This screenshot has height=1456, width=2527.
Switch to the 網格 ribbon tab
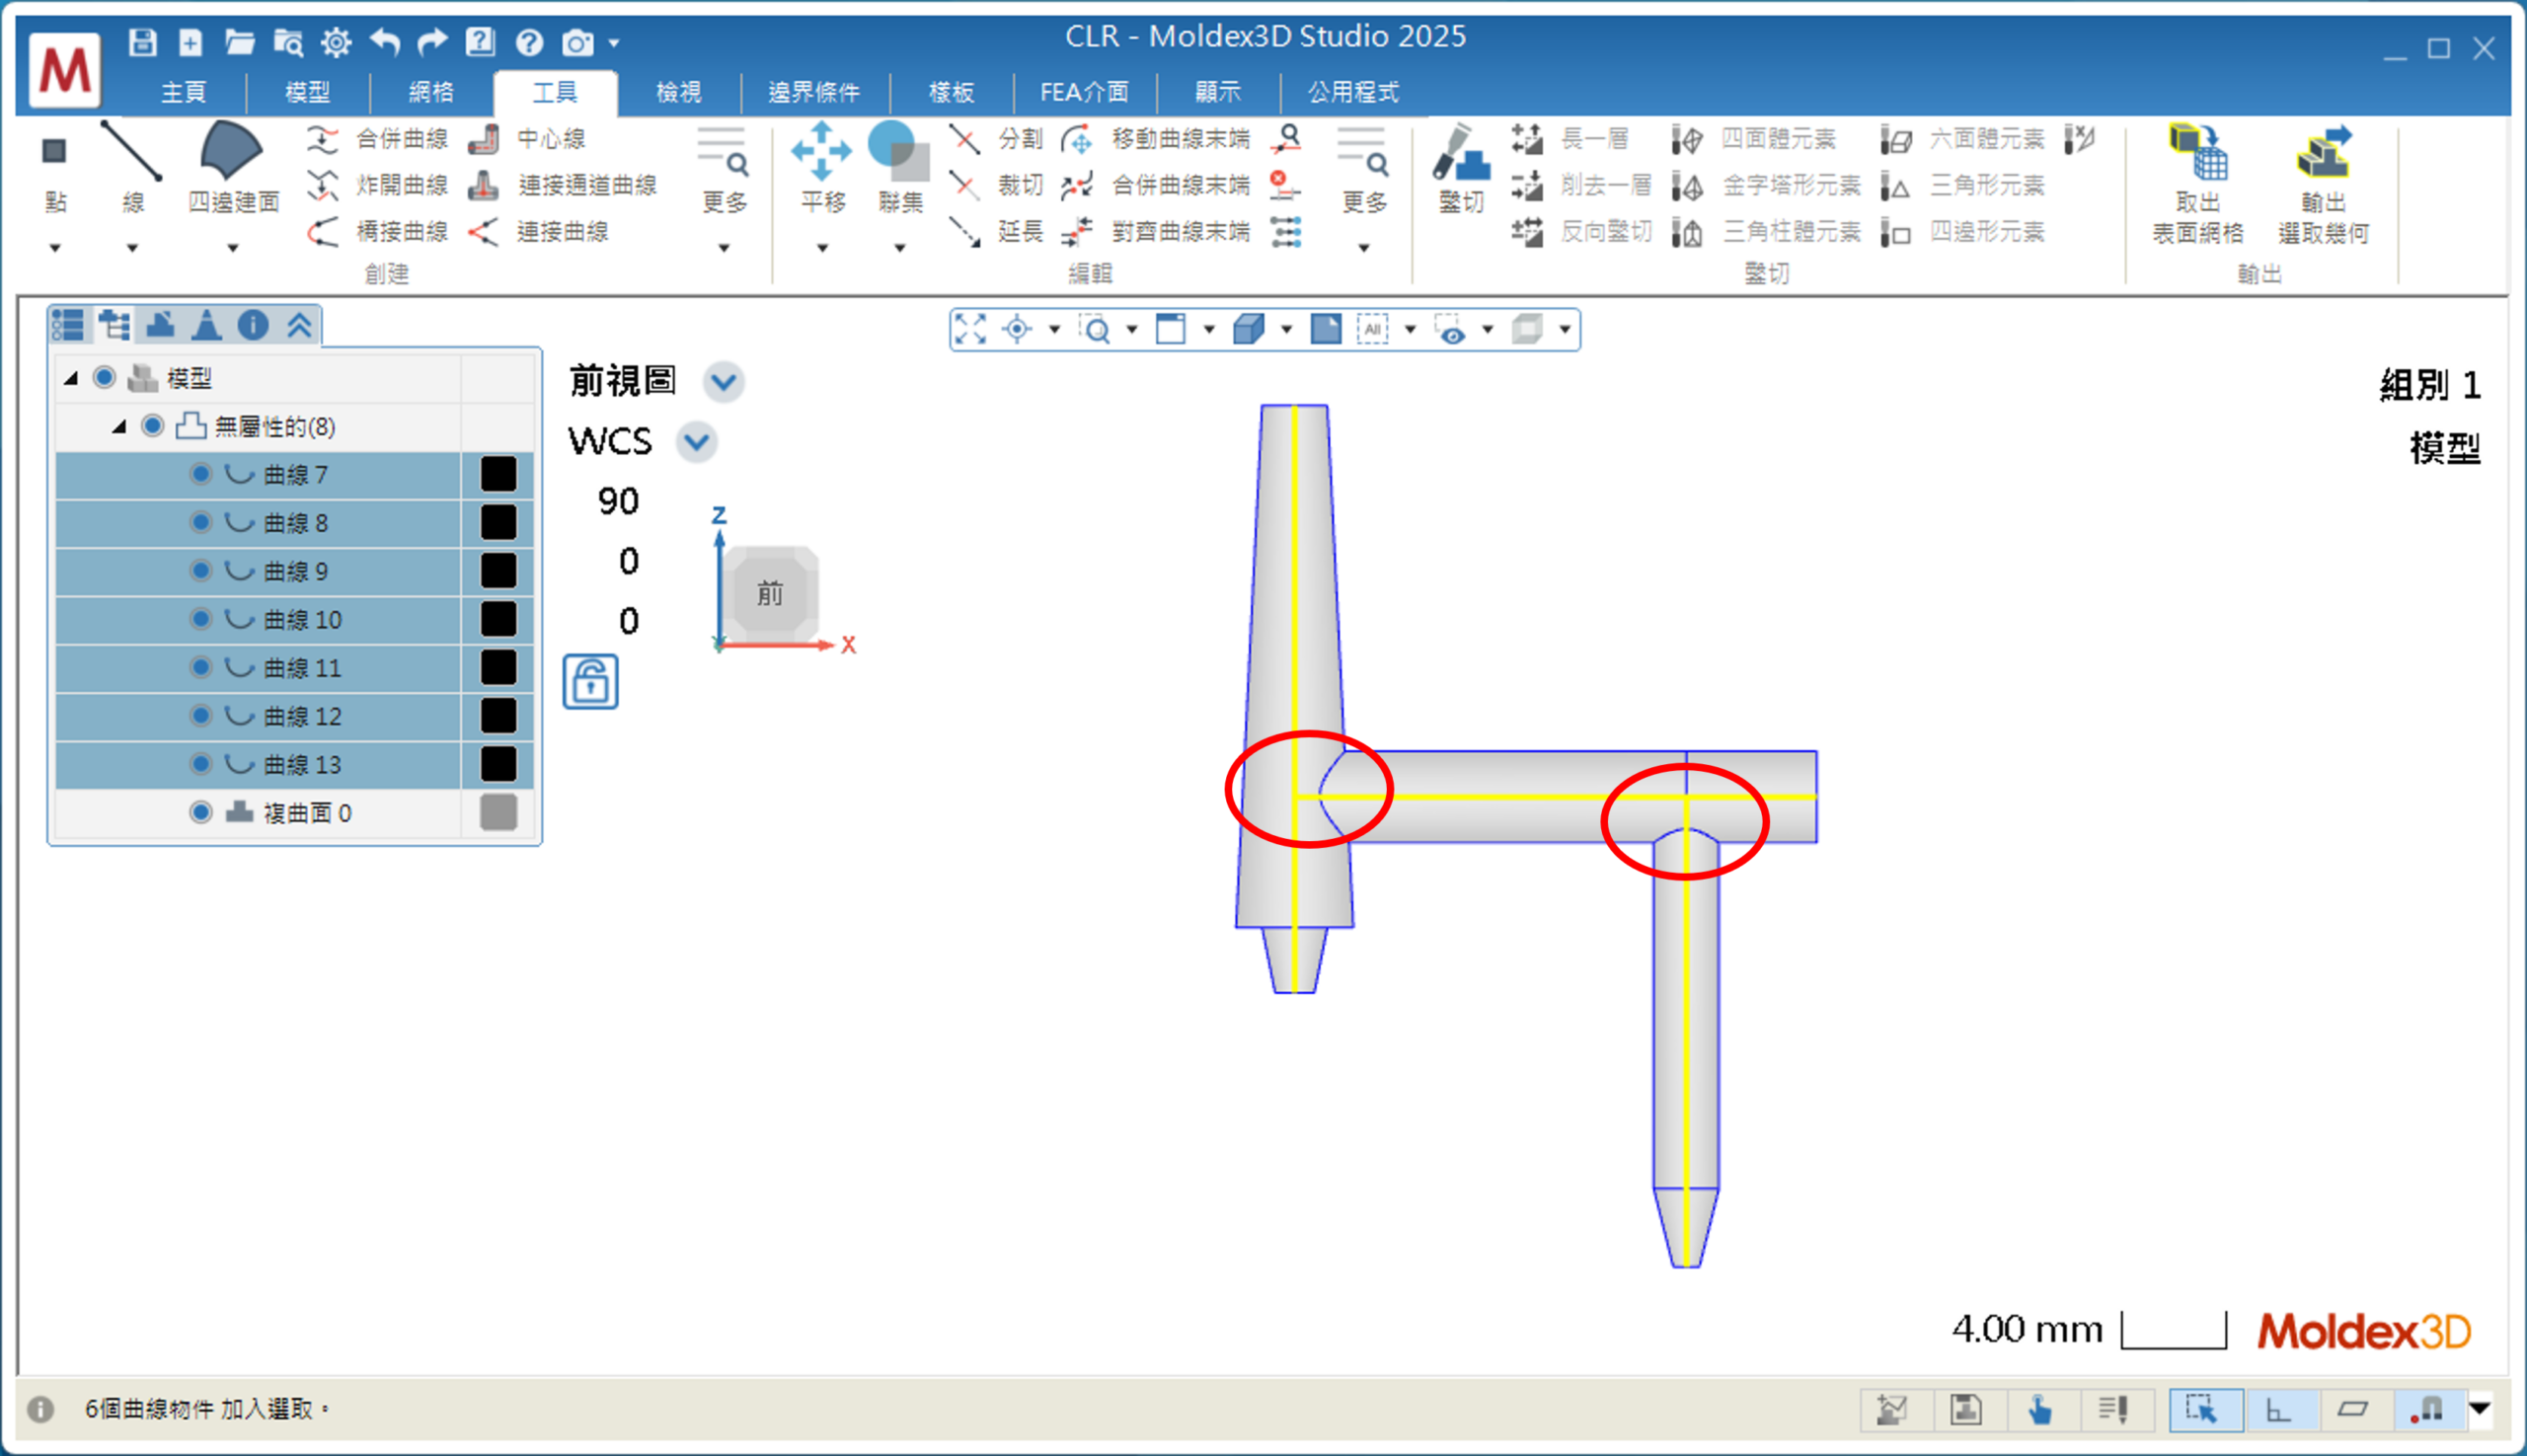(431, 93)
